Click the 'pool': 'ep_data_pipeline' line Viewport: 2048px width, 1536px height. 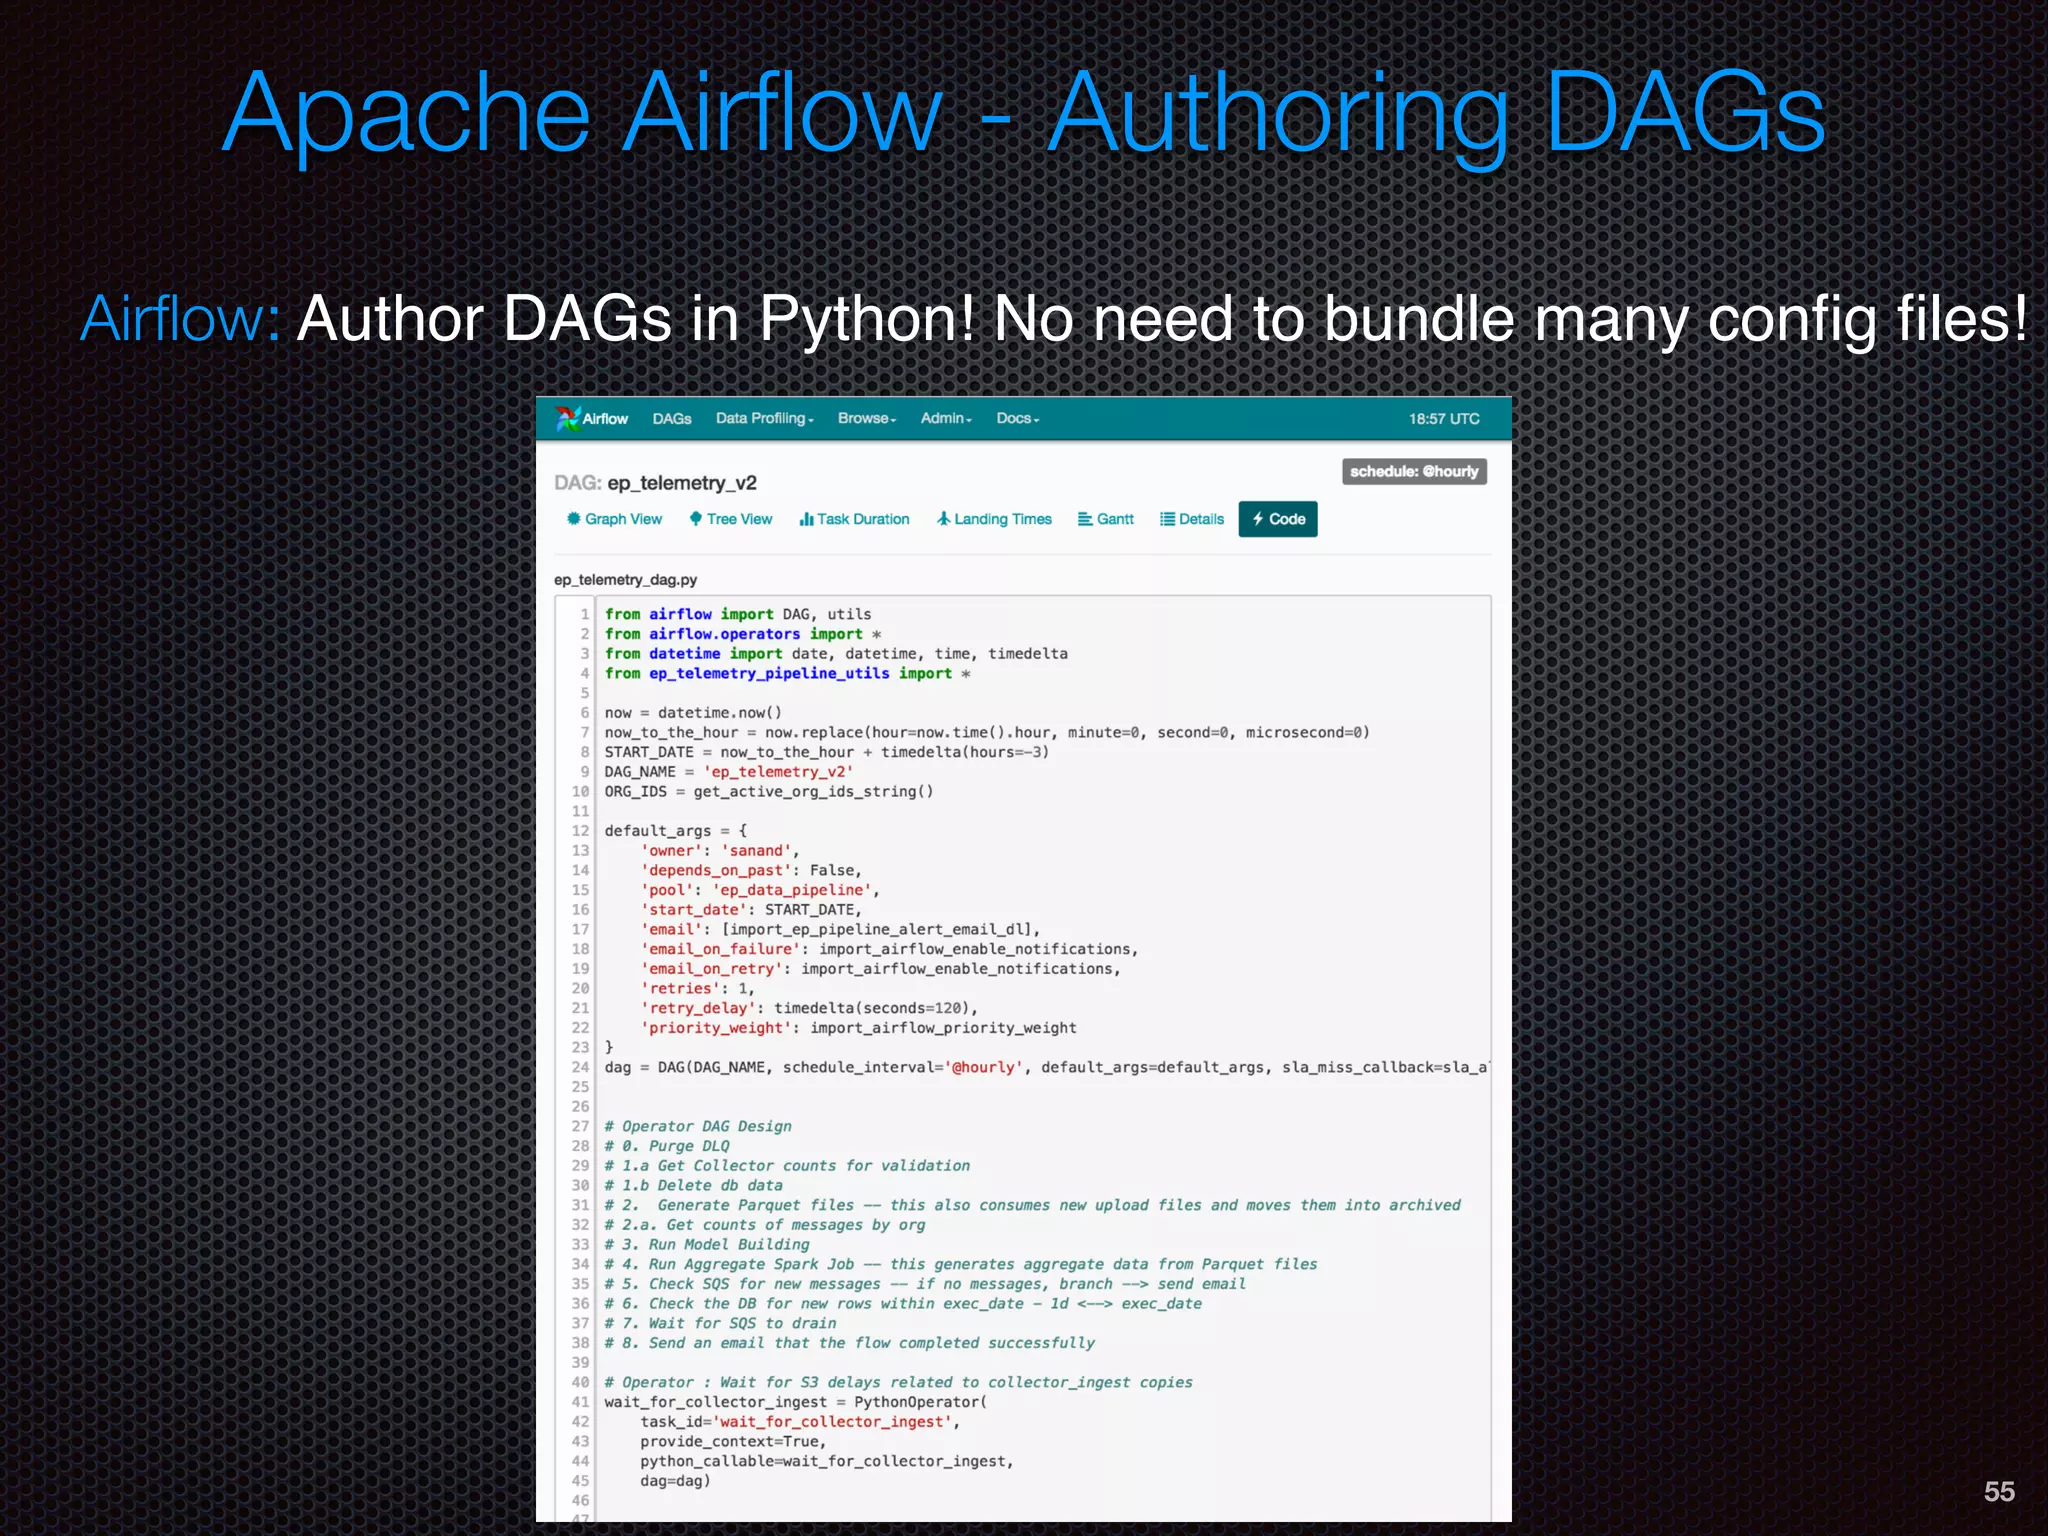760,890
